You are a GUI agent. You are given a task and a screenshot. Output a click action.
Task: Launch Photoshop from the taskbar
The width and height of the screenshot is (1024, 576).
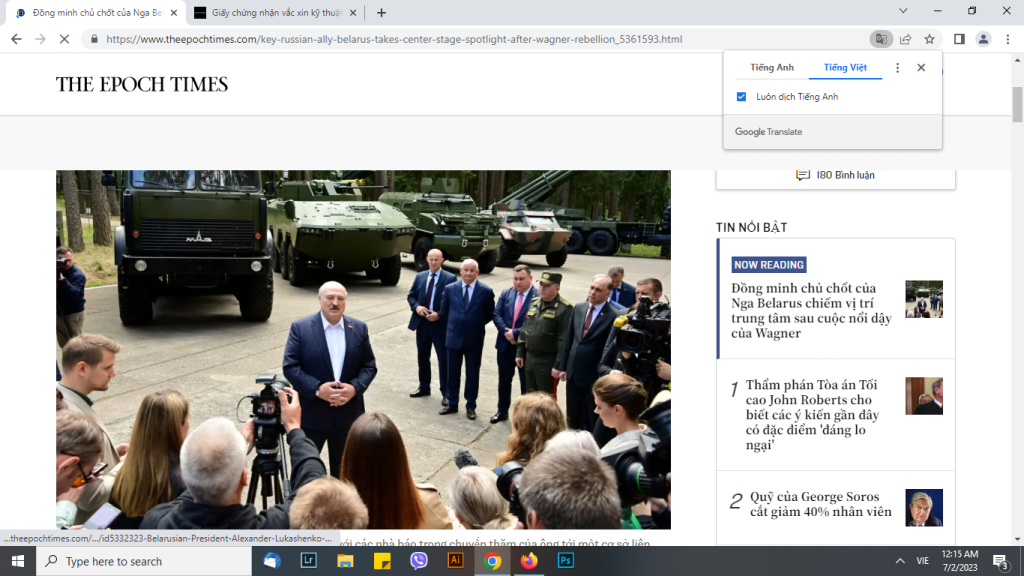[x=565, y=561]
